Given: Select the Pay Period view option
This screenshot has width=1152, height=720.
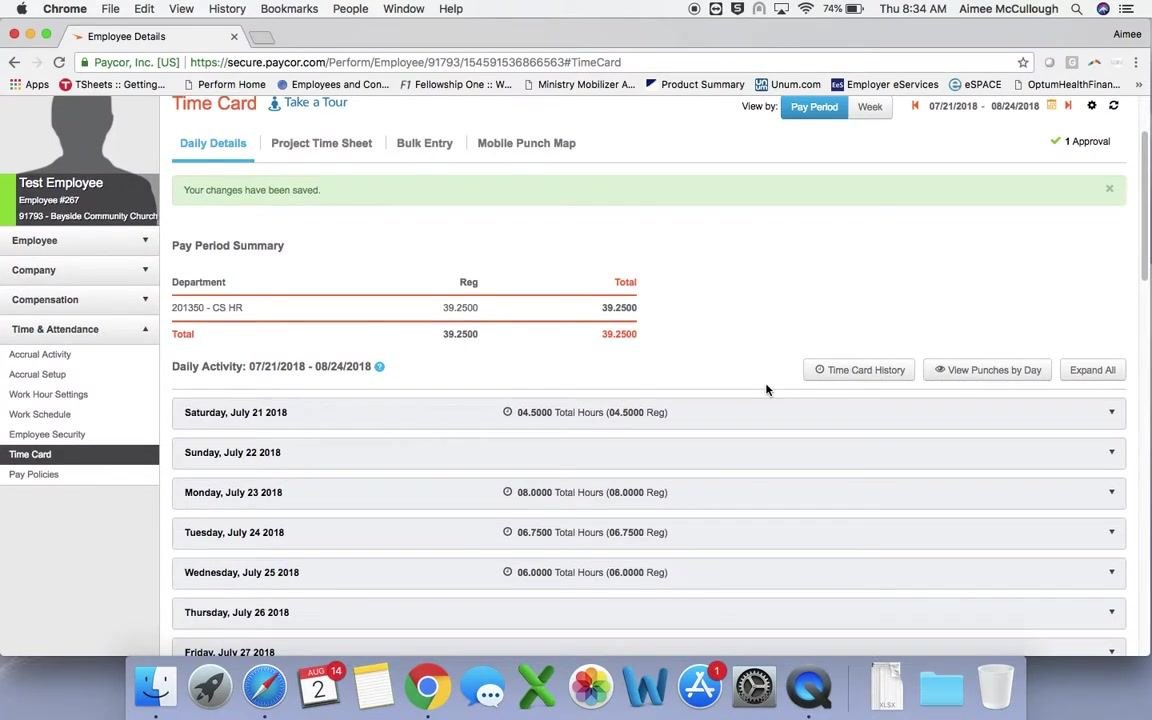Looking at the screenshot, I should click(814, 107).
